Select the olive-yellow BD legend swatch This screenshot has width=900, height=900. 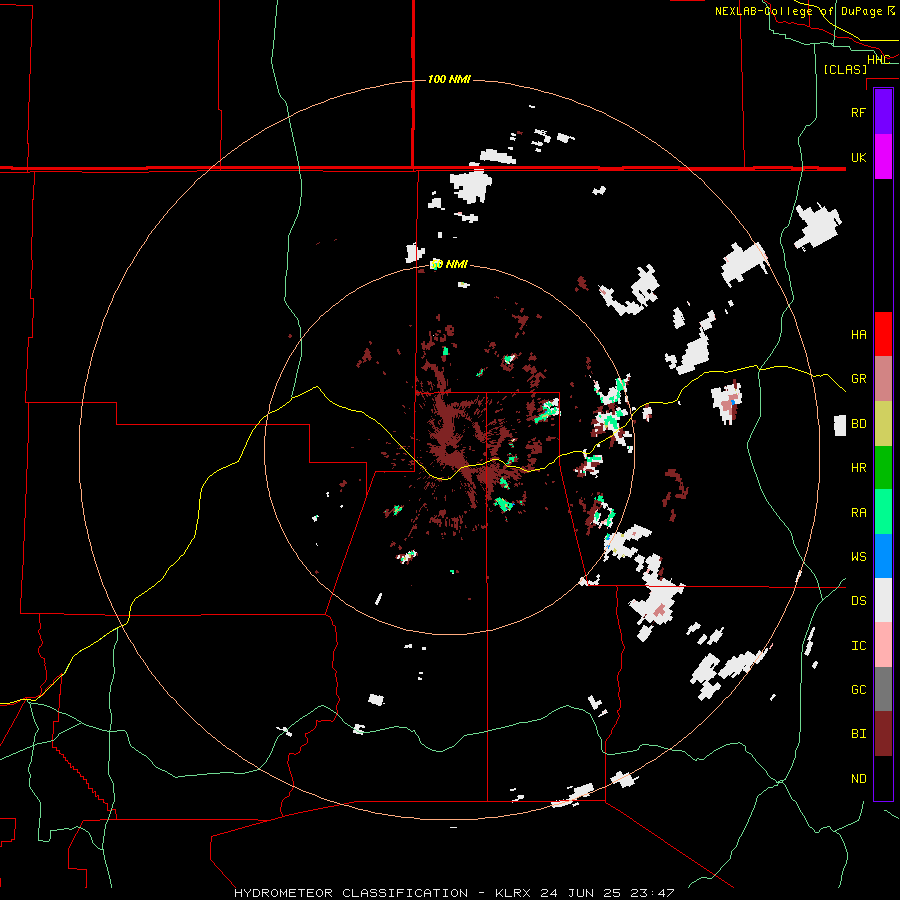pos(883,423)
